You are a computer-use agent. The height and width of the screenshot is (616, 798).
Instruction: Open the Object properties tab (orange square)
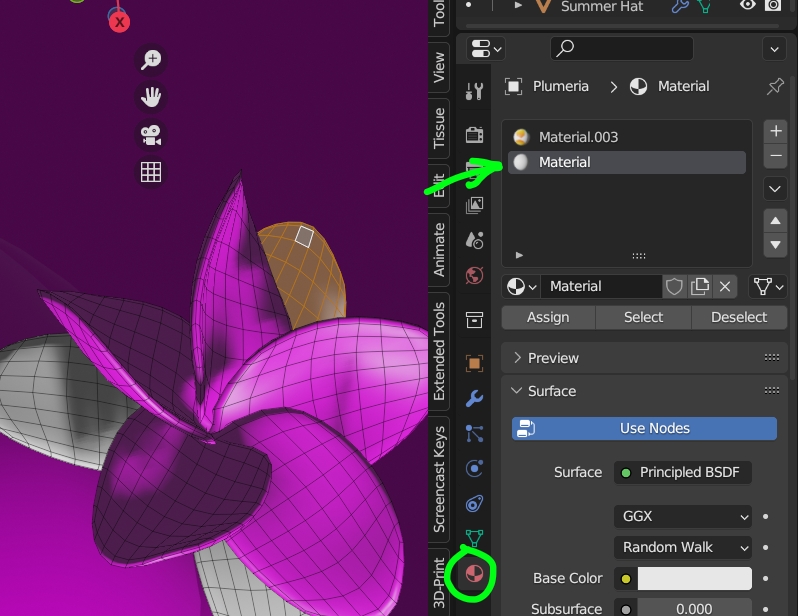[474, 363]
